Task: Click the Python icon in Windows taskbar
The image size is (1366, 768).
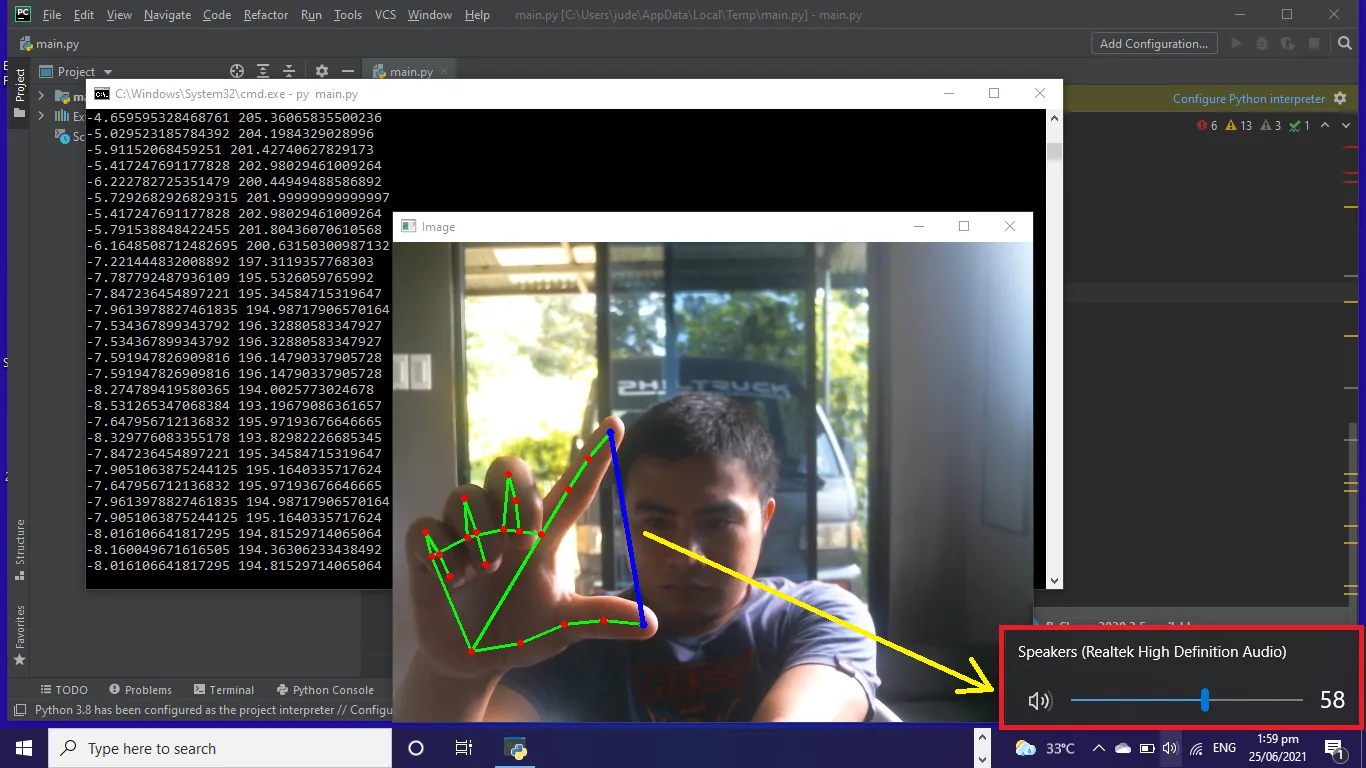Action: tap(517, 748)
